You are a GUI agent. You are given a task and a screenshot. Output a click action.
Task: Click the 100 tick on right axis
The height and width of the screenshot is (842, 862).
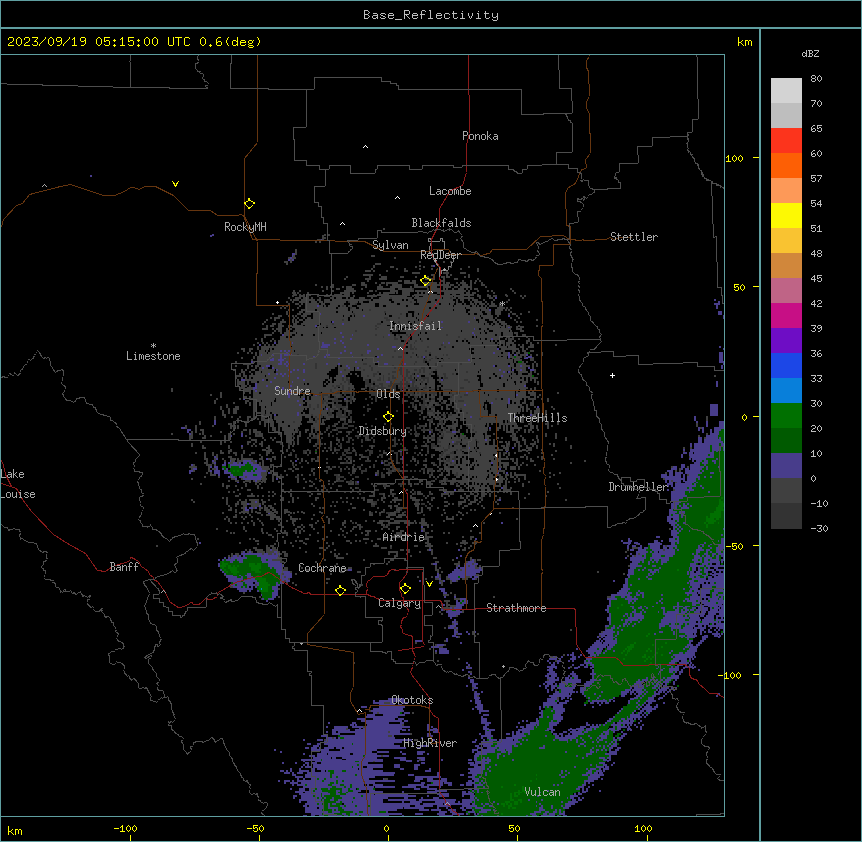pos(734,159)
